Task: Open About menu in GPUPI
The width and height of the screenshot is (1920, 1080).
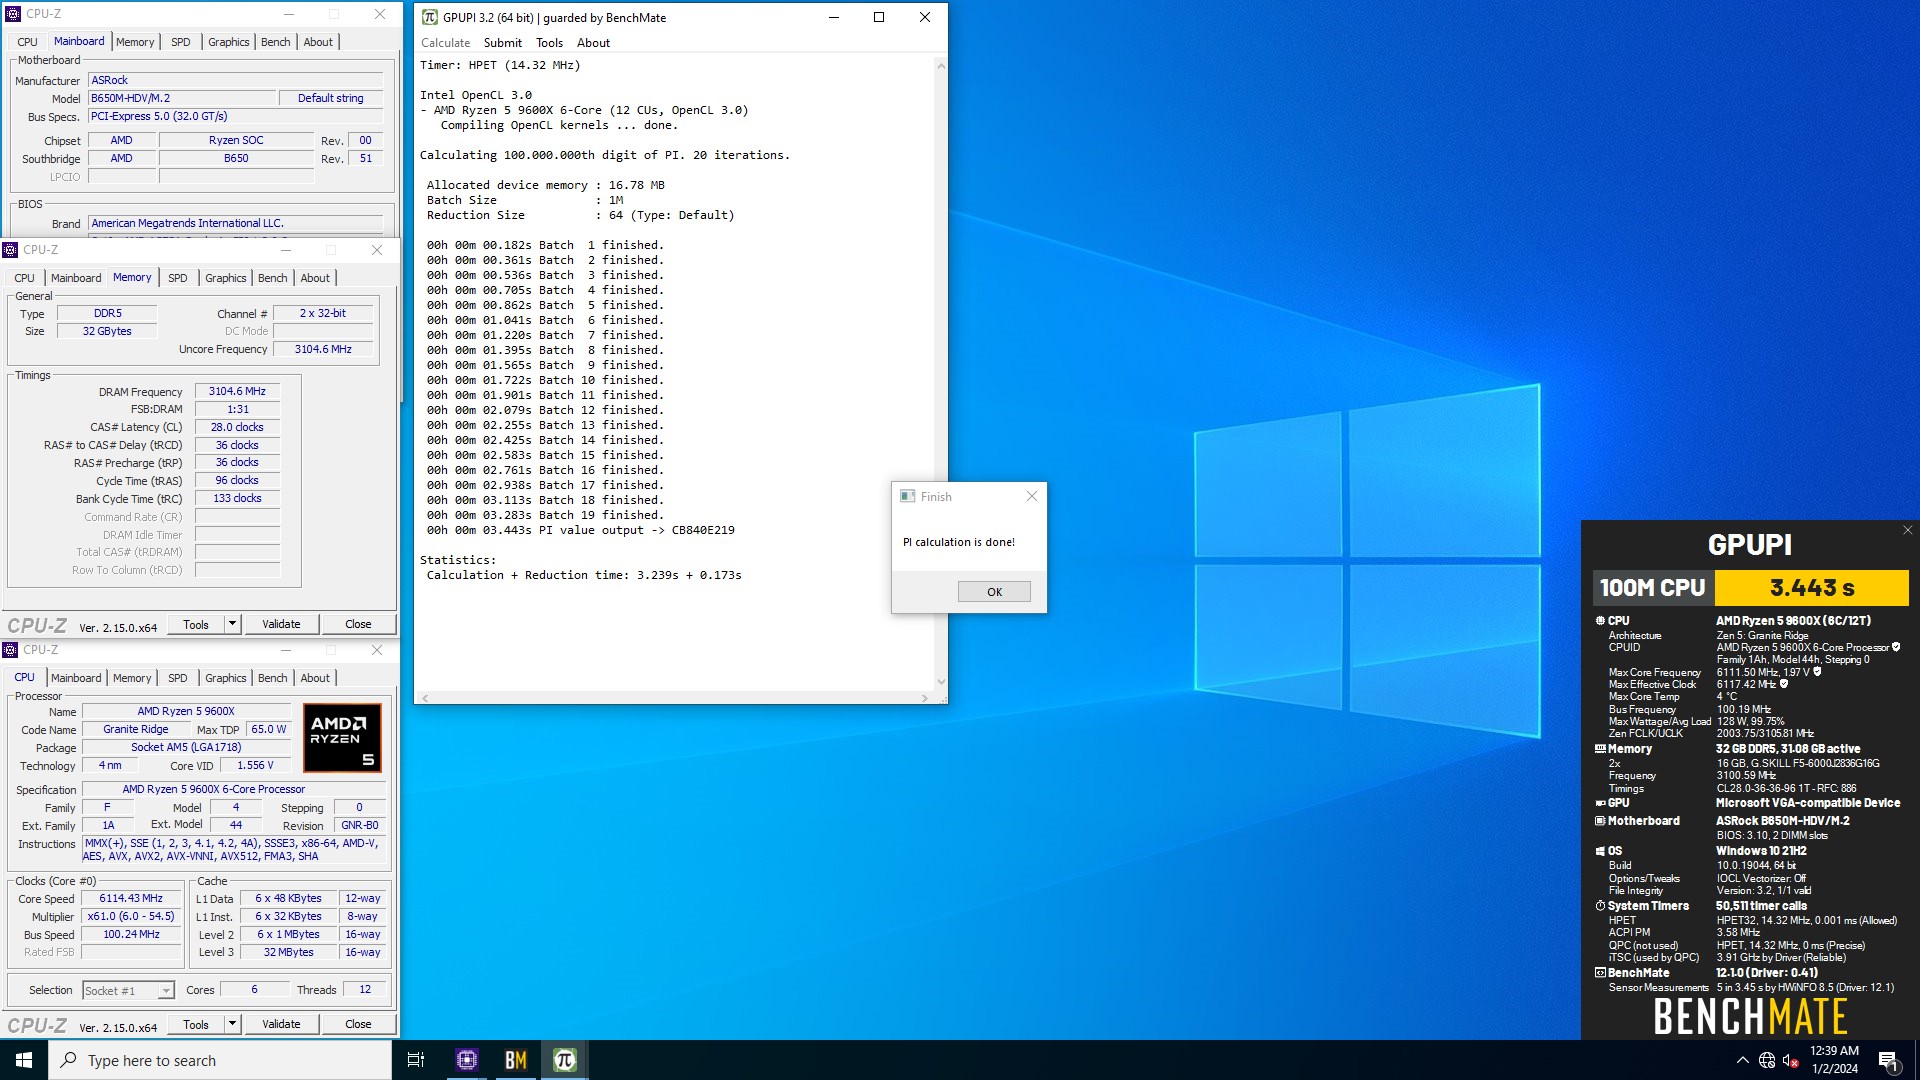Action: (593, 43)
